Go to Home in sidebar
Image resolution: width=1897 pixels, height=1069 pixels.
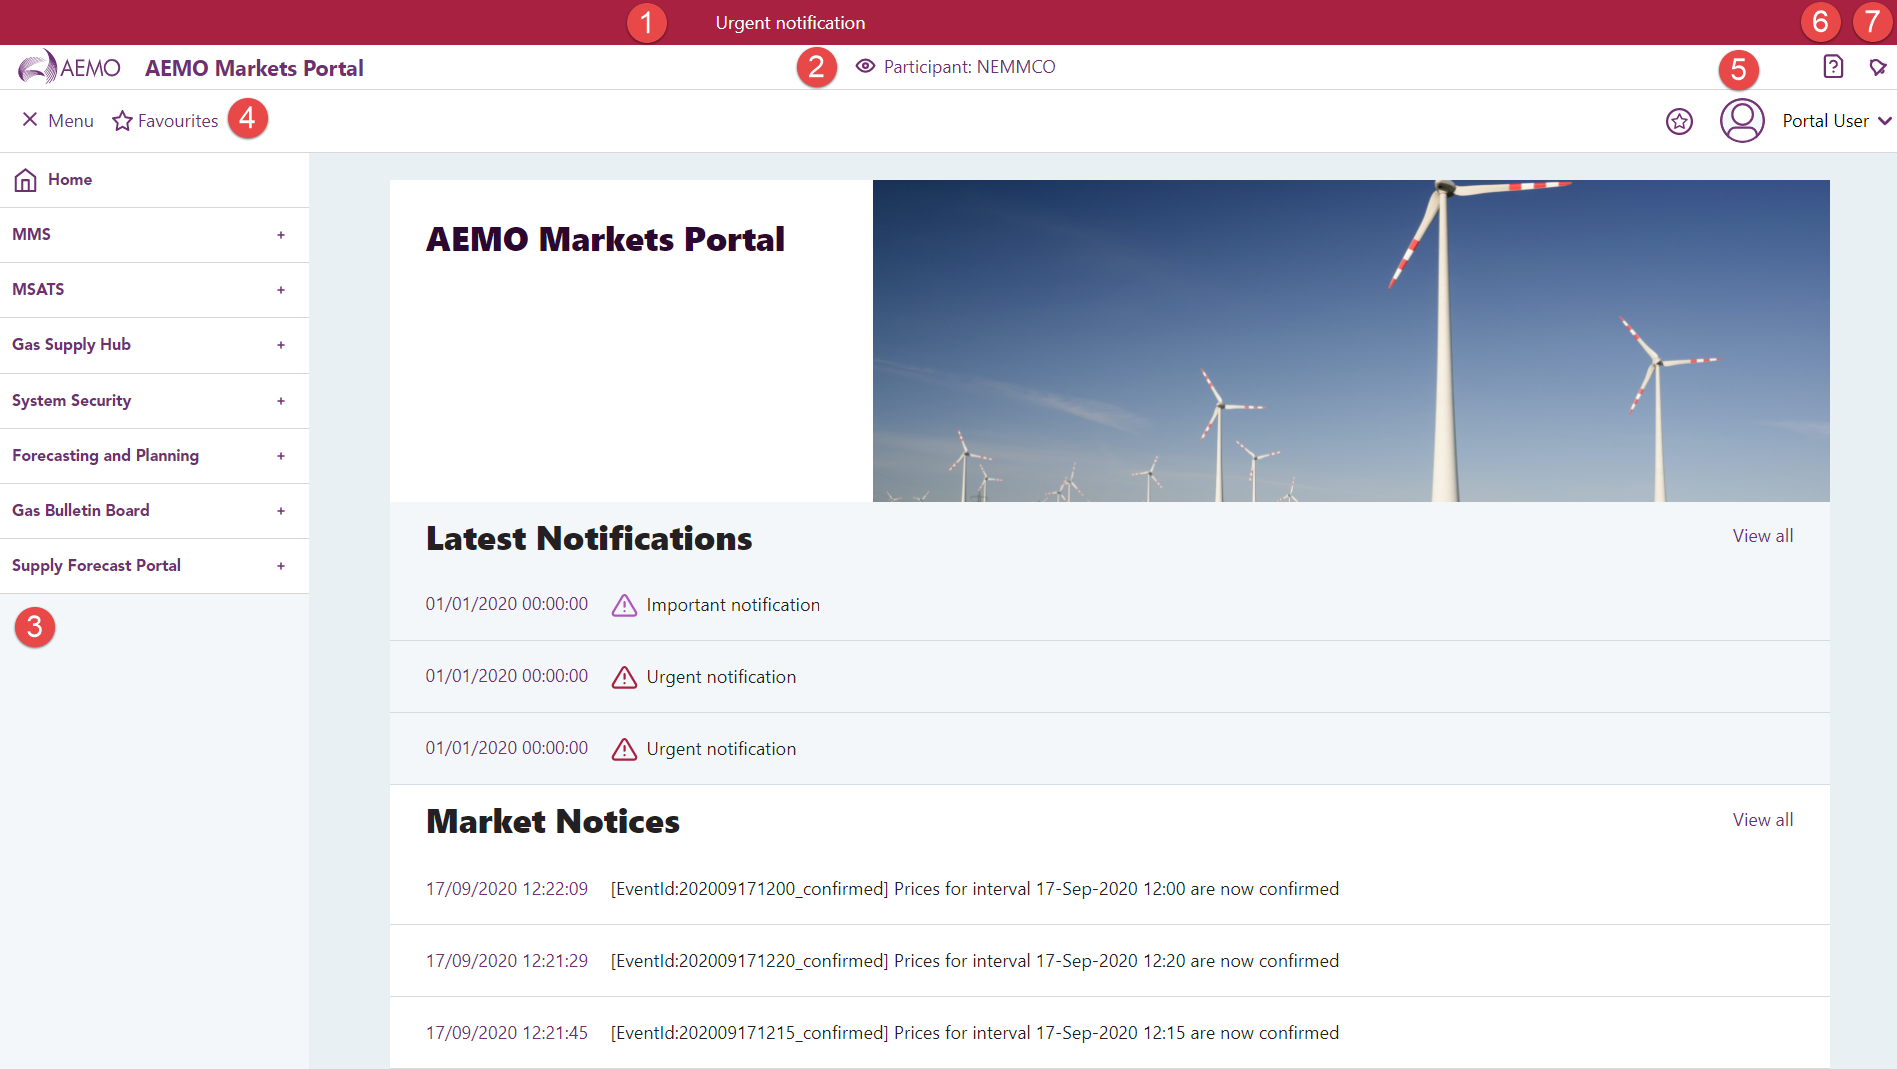click(154, 180)
